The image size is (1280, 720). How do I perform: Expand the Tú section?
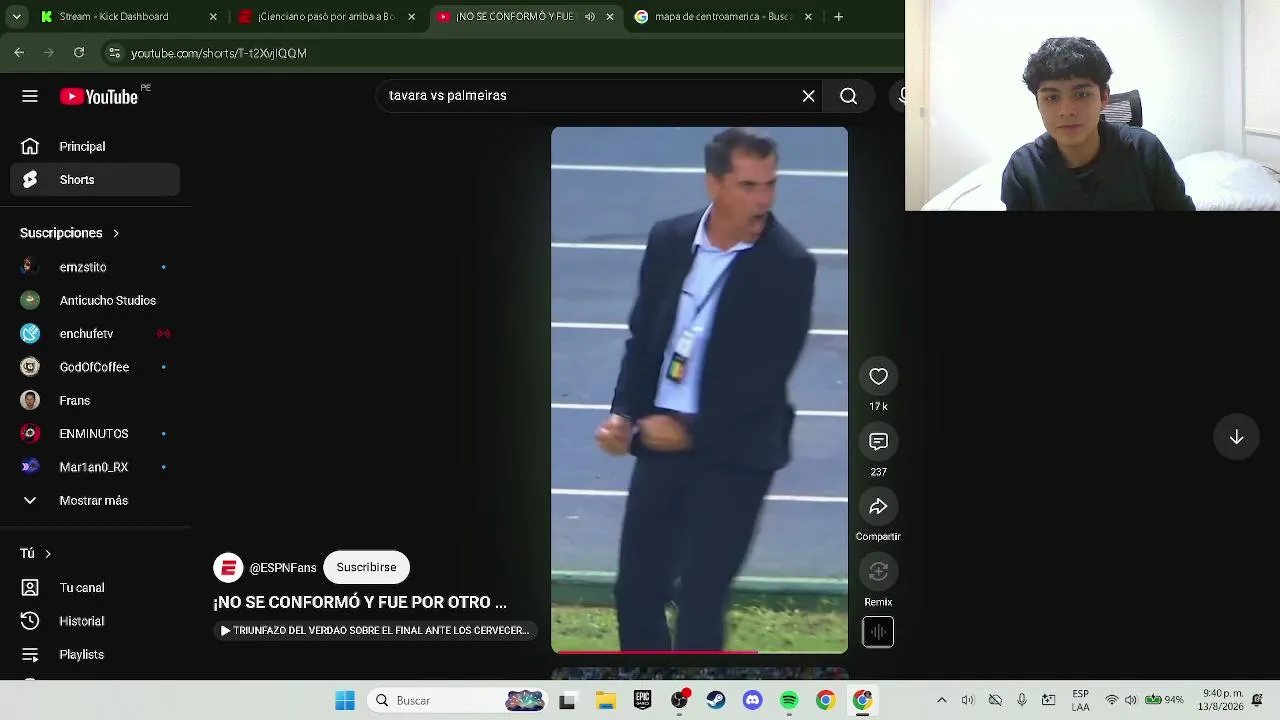(36, 554)
